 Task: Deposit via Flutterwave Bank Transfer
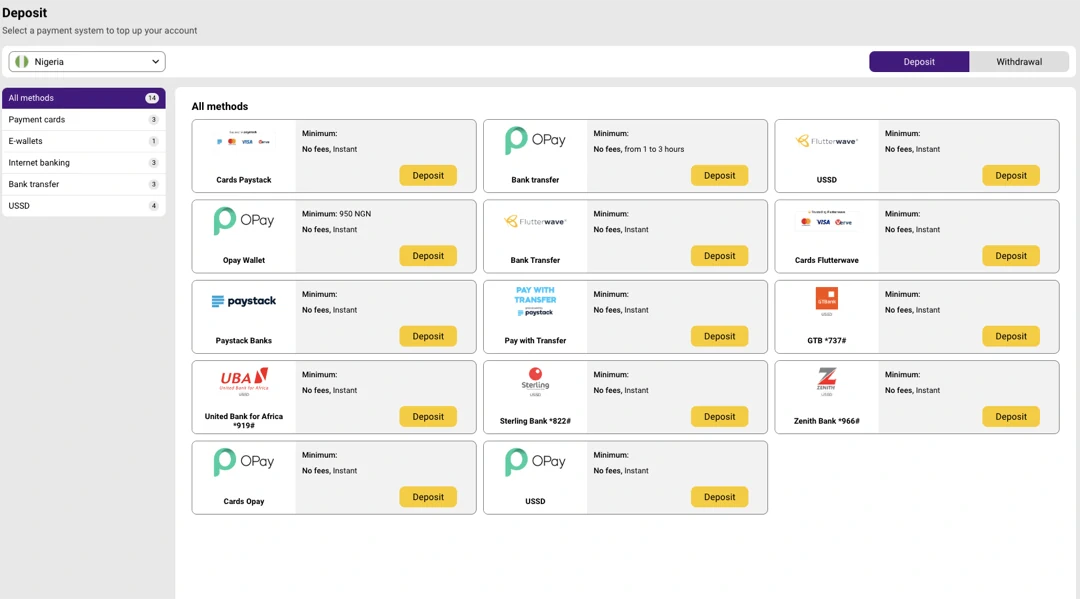[x=719, y=255]
